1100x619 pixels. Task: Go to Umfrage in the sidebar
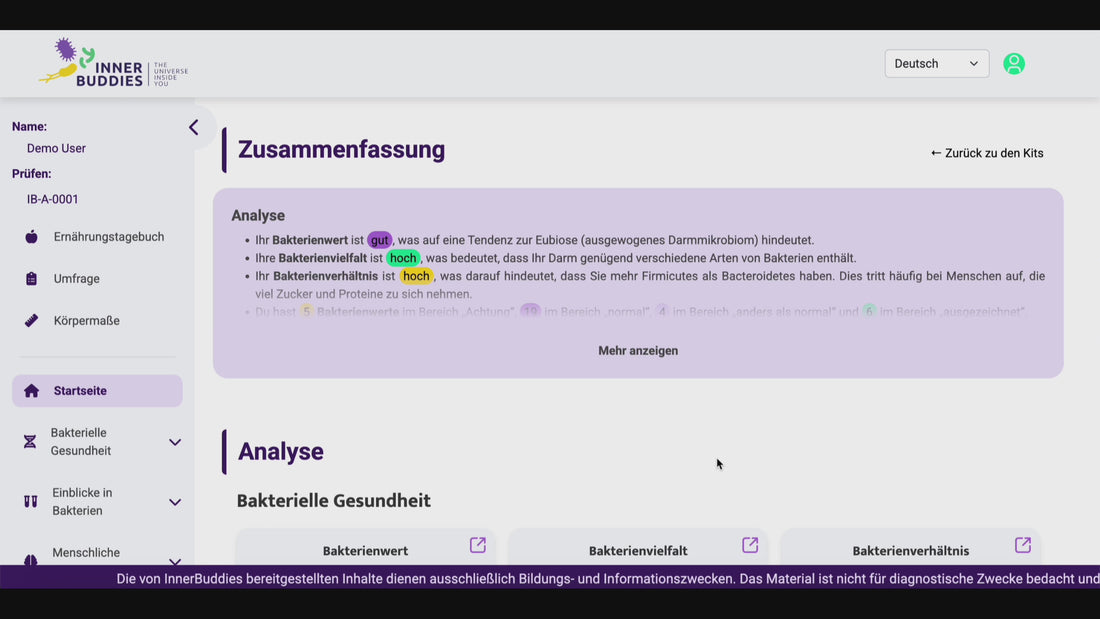76,279
